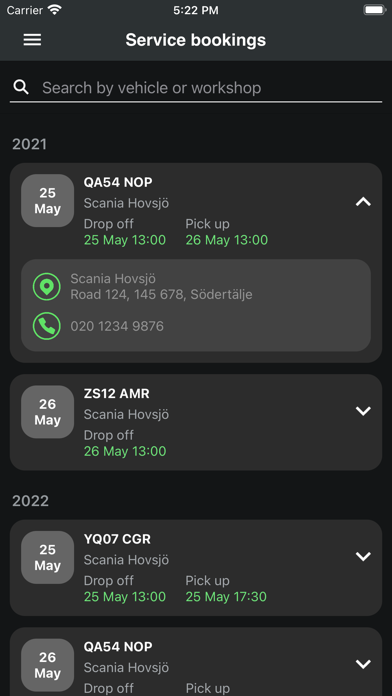Expand the YQ07 CGR booking details
The image size is (392, 696).
363,557
